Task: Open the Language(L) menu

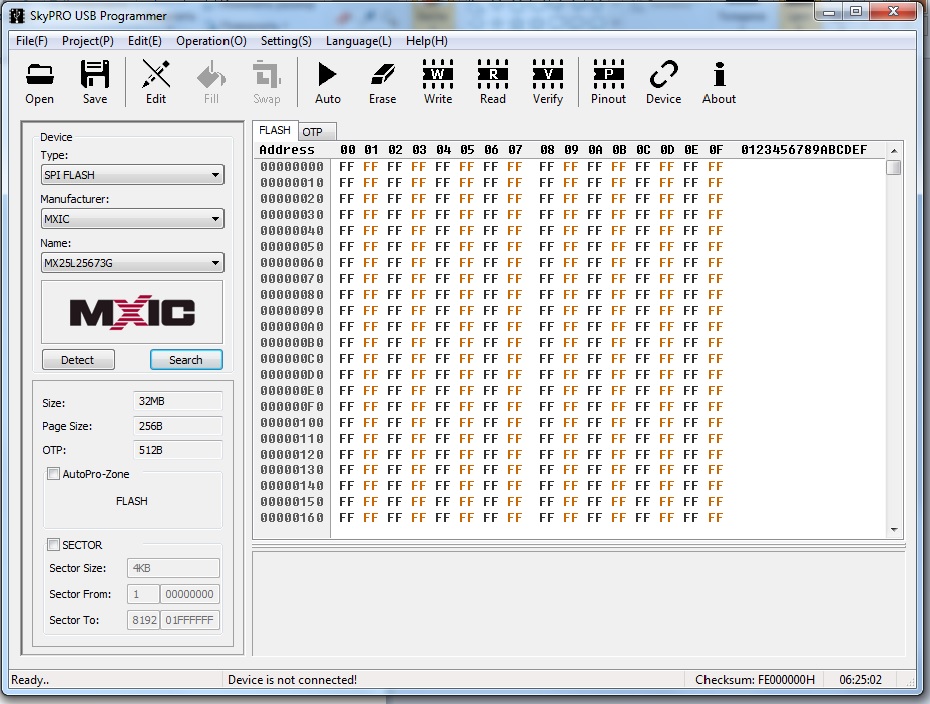Action: pyautogui.click(x=359, y=41)
